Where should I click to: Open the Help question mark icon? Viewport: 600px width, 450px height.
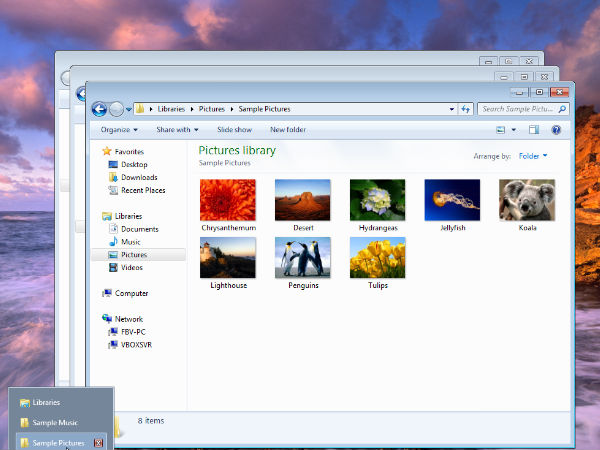point(556,130)
